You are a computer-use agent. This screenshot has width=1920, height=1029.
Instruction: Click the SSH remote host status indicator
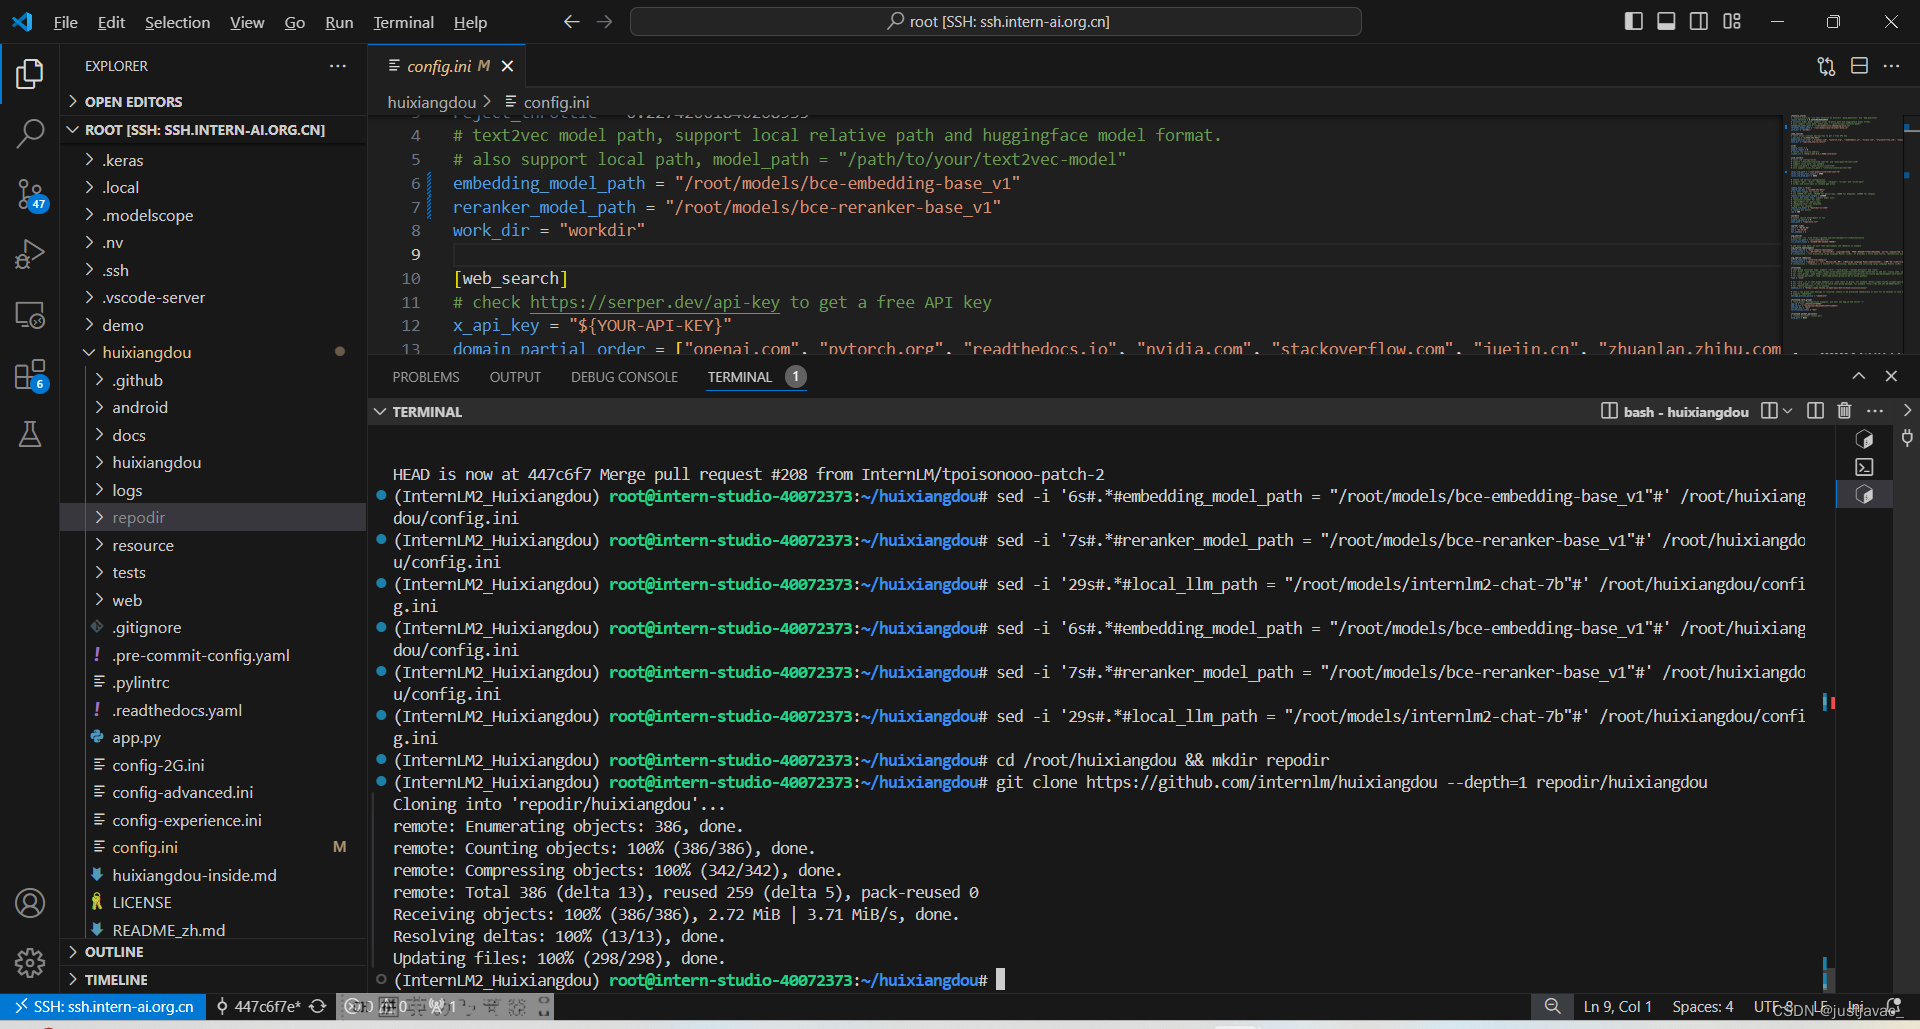[104, 1006]
